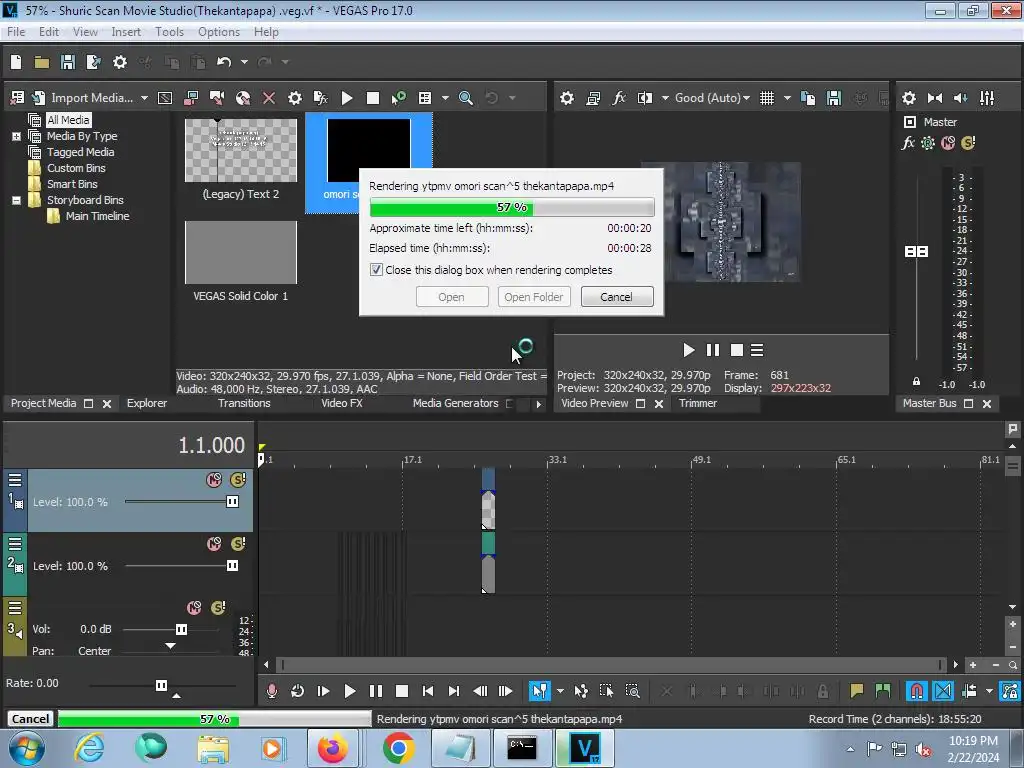Open Firefox from the taskbar
This screenshot has width=1024, height=768.
pos(332,748)
